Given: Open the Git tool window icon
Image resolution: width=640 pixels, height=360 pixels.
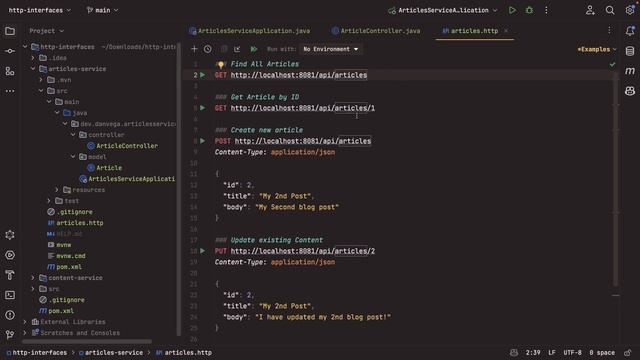Looking at the screenshot, I should 10,335.
